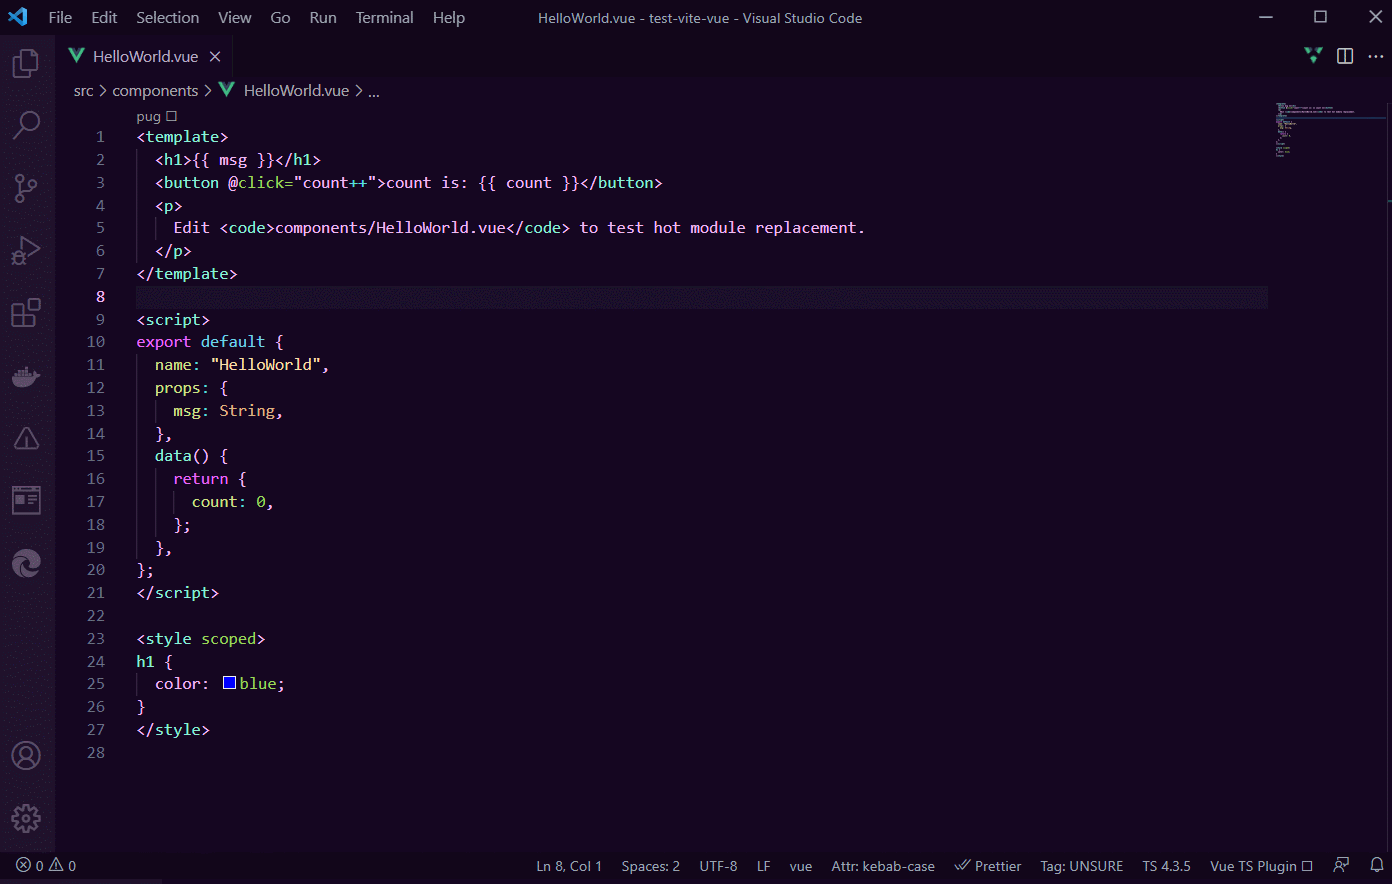Click the text "count: 0,"
This screenshot has height=884, width=1392.
coord(233,502)
